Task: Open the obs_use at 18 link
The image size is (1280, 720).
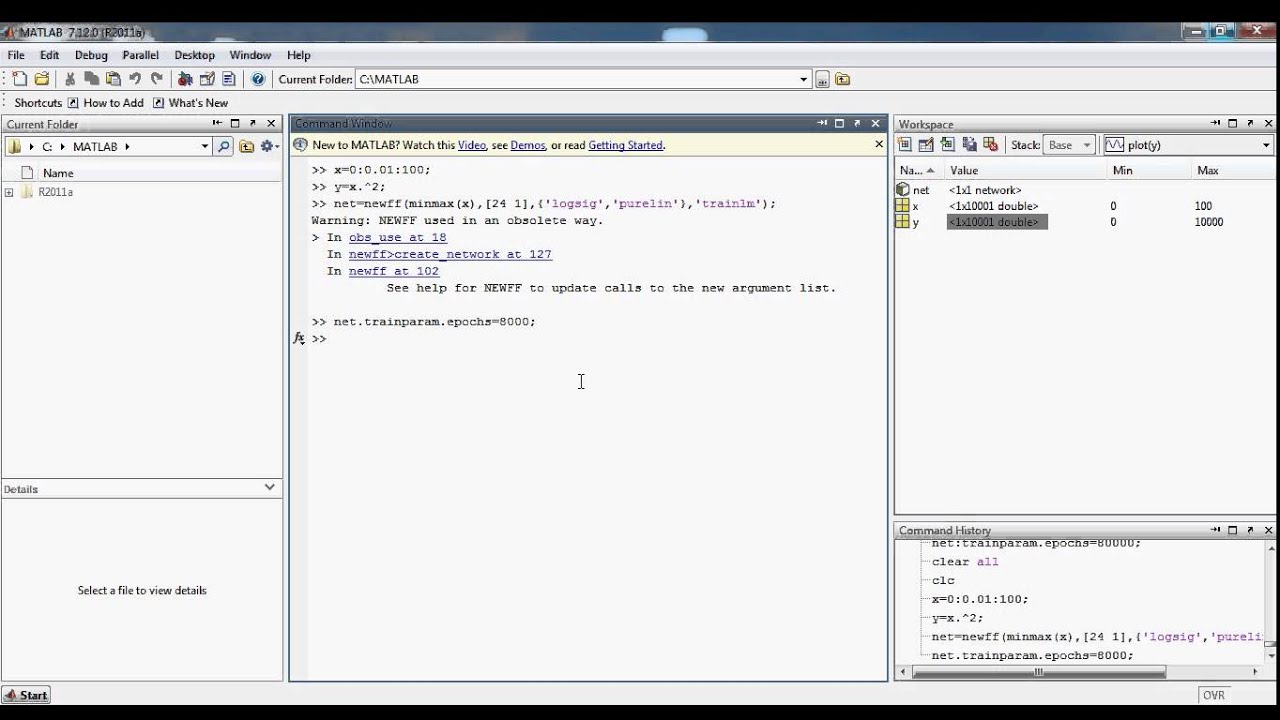Action: [x=397, y=237]
